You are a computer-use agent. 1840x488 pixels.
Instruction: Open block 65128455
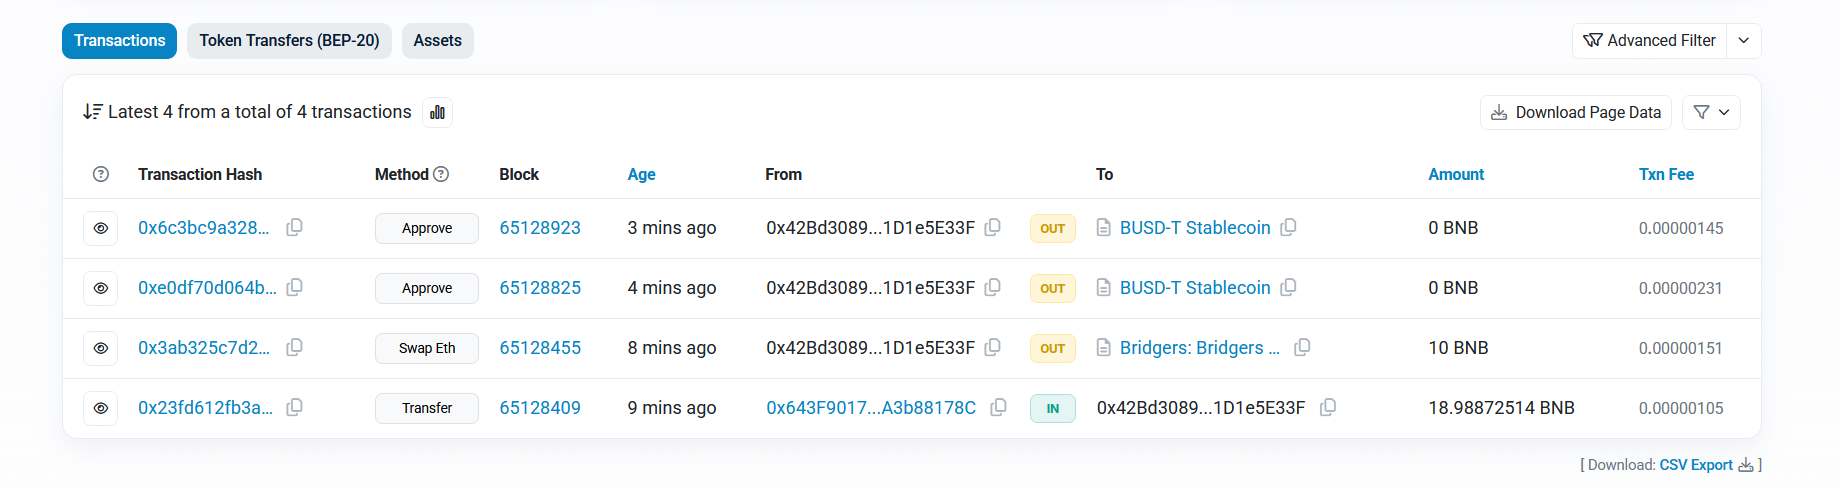[540, 348]
